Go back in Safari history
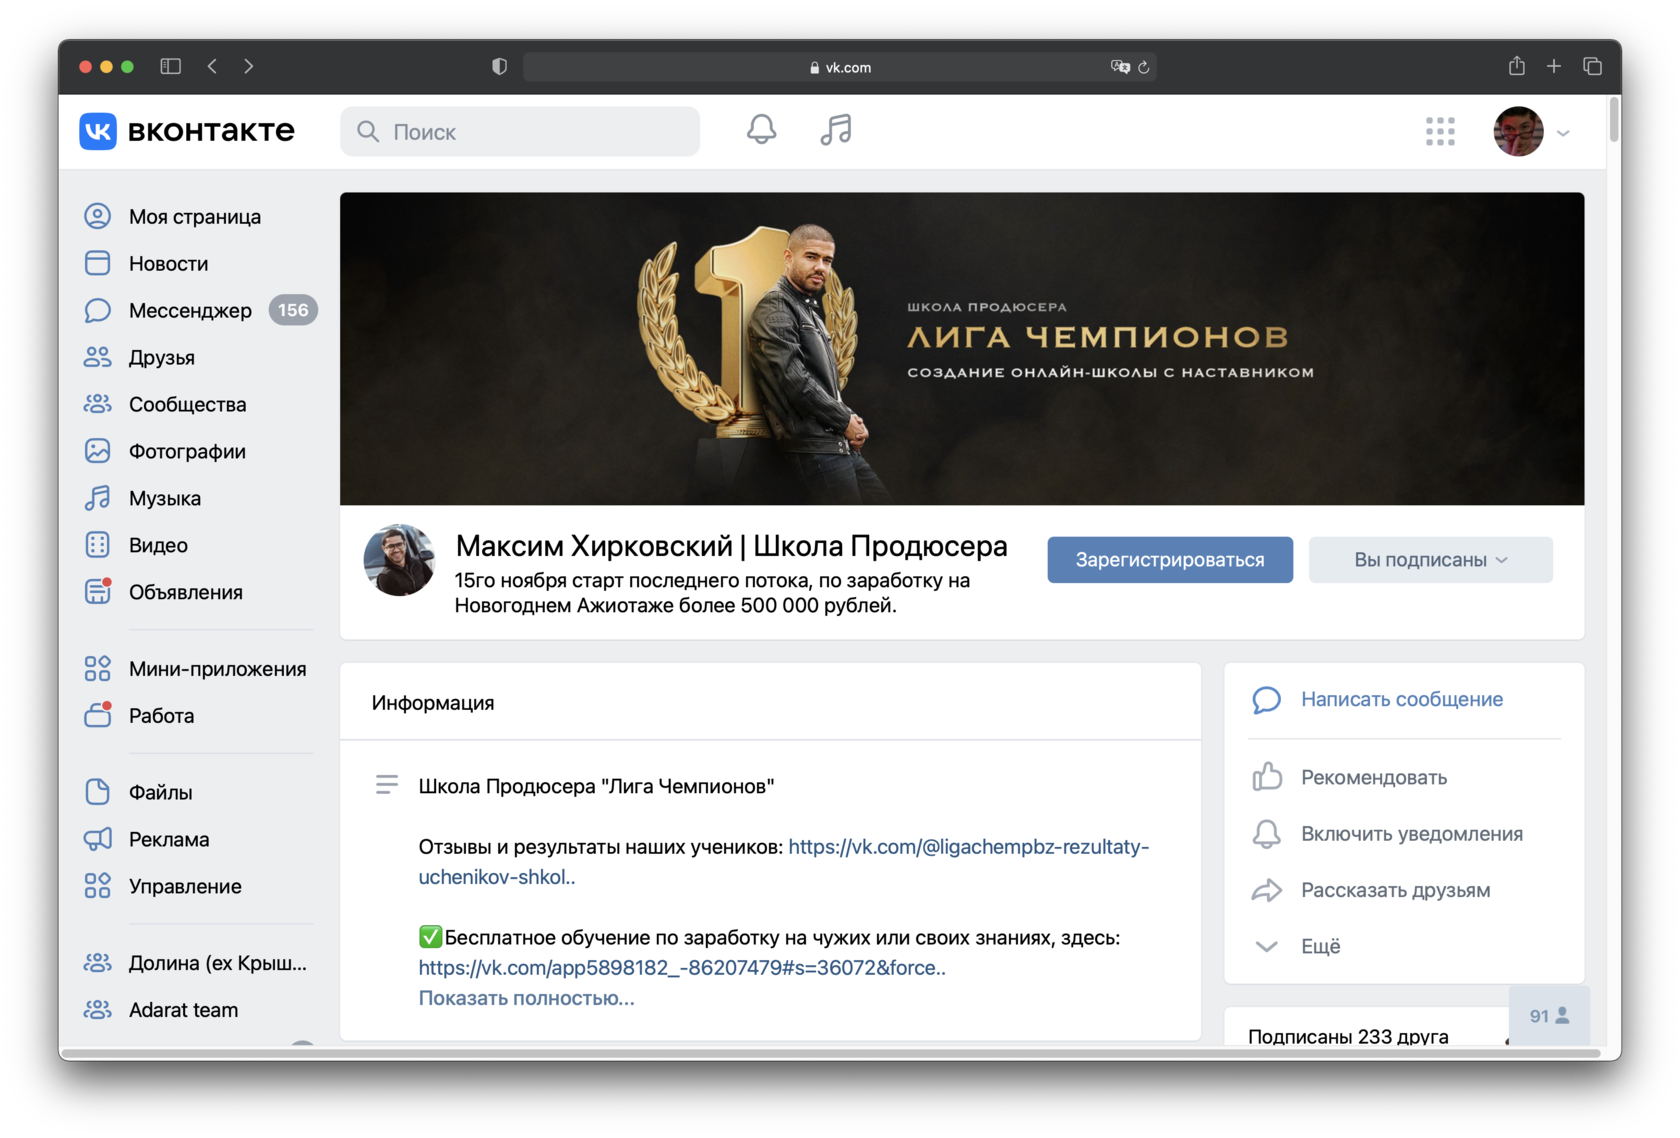 [x=212, y=66]
